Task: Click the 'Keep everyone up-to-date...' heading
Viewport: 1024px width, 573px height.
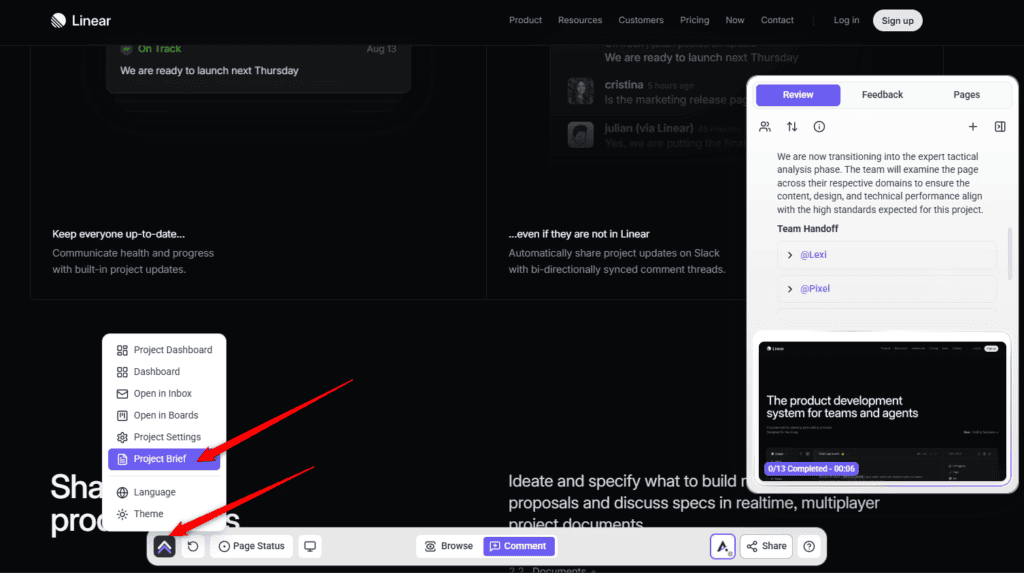Action: tap(118, 234)
